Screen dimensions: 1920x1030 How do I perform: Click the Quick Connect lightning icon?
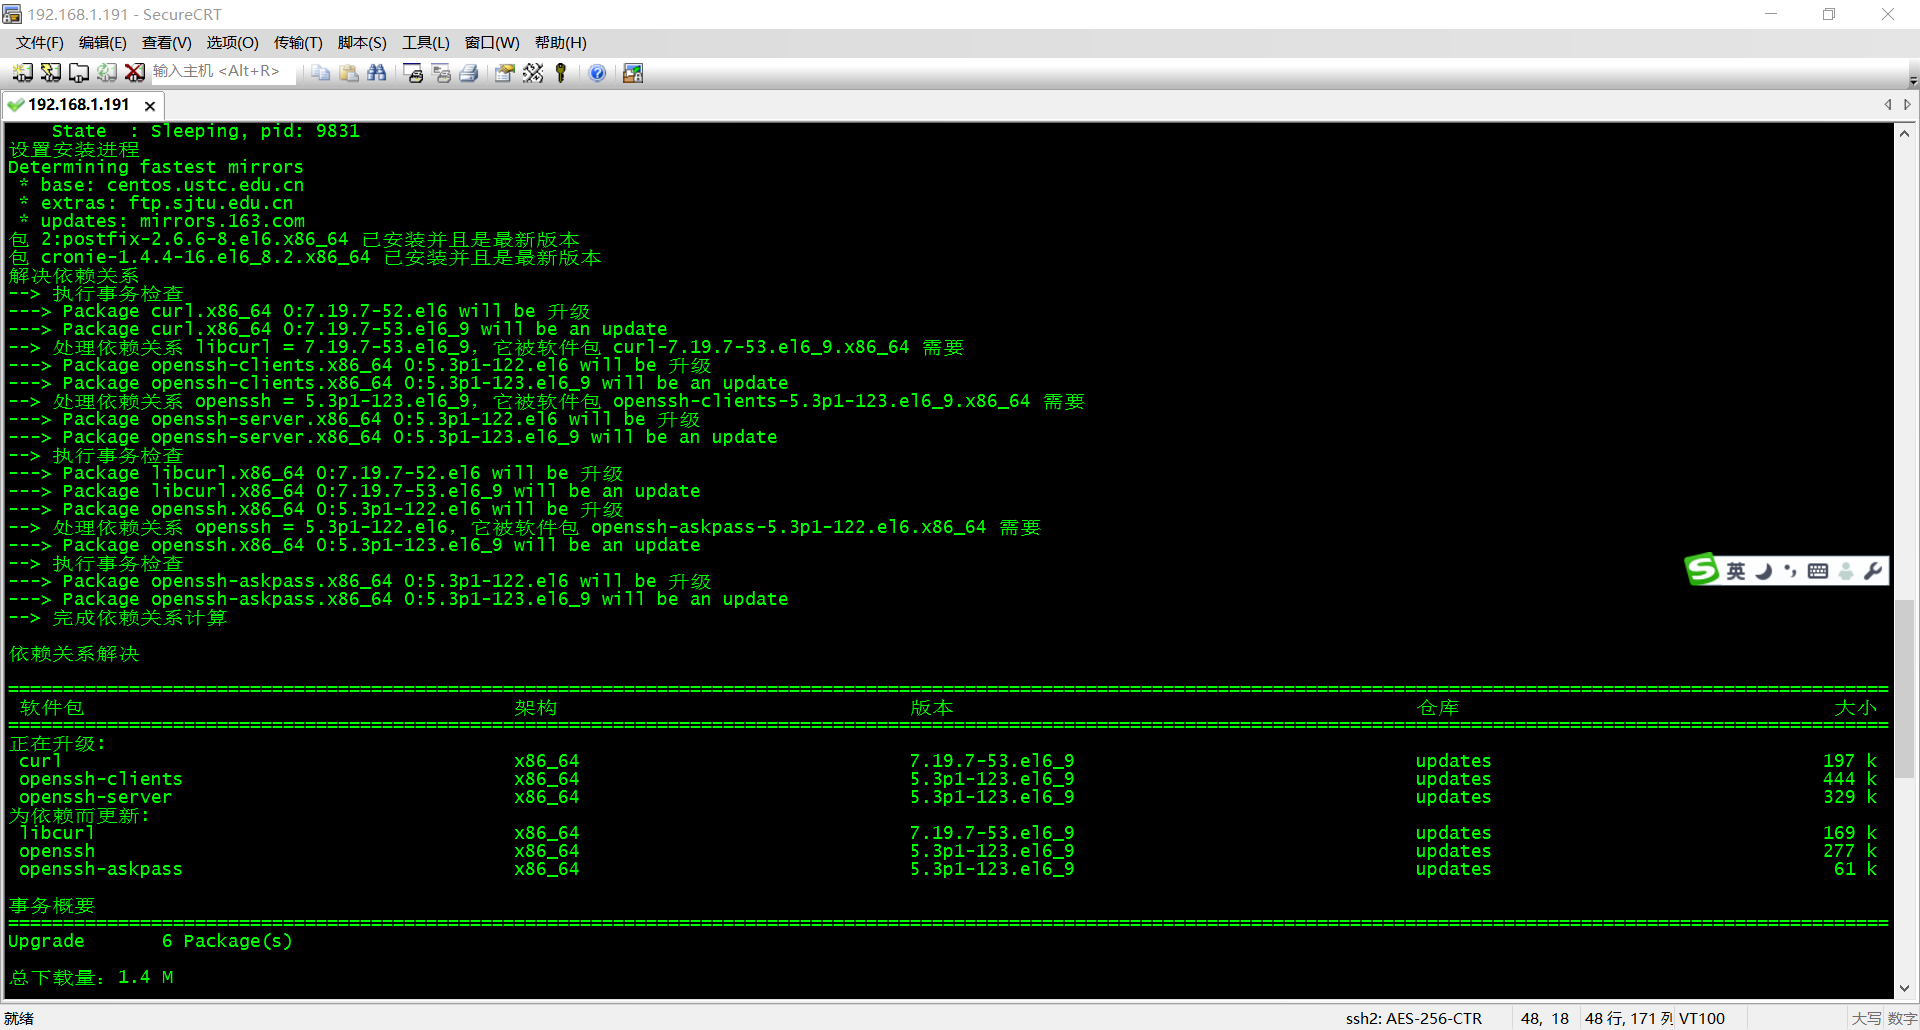[x=50, y=73]
